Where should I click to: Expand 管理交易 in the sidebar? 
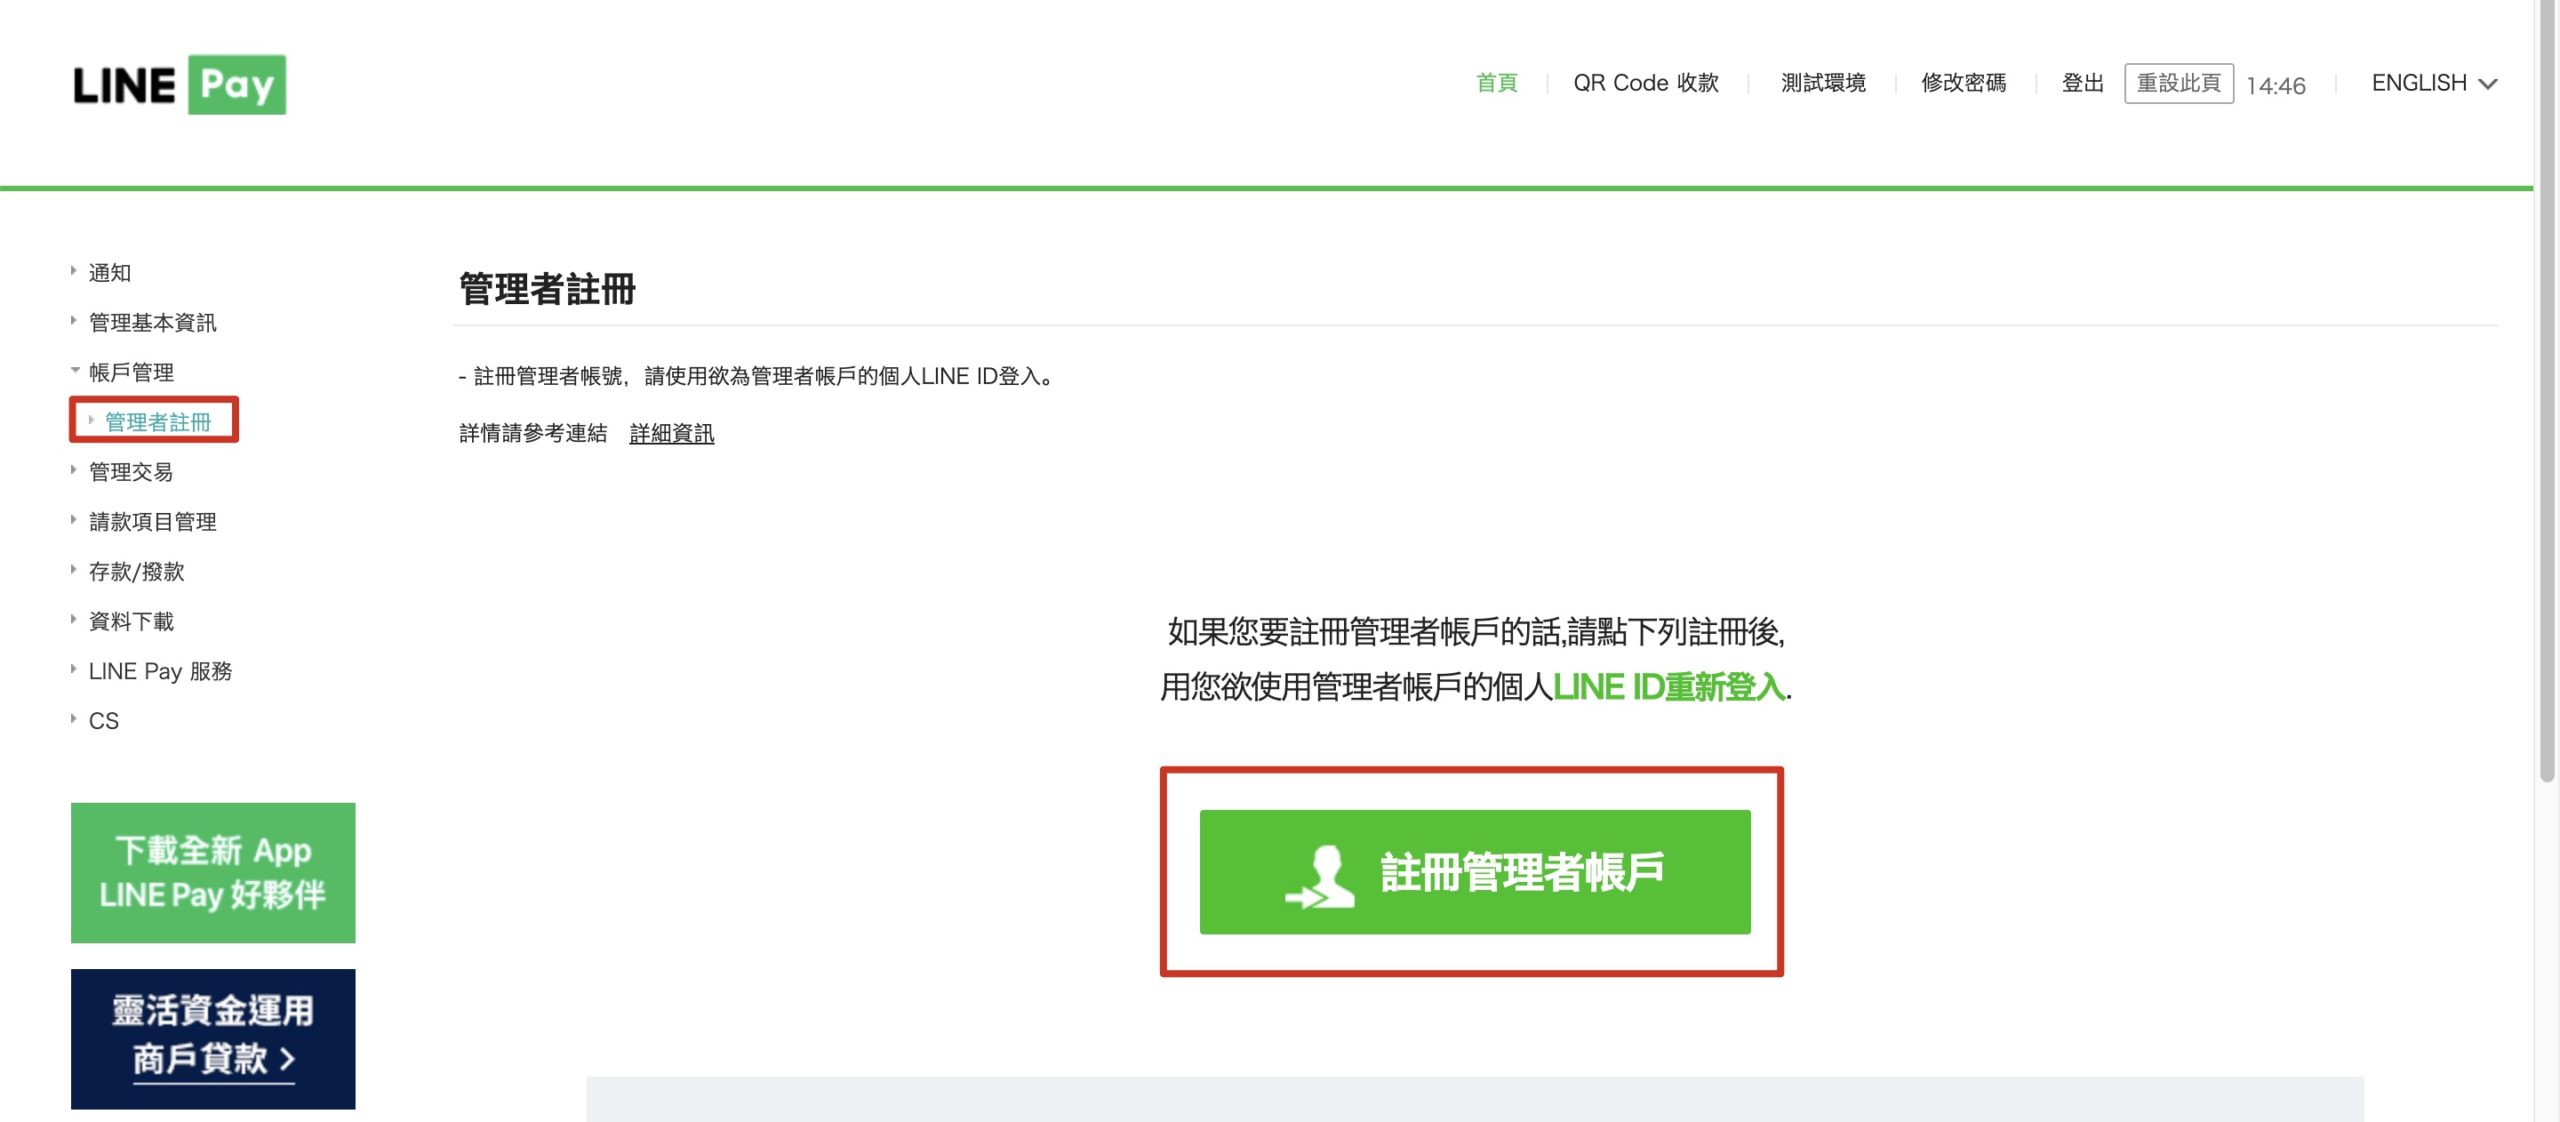pyautogui.click(x=130, y=472)
